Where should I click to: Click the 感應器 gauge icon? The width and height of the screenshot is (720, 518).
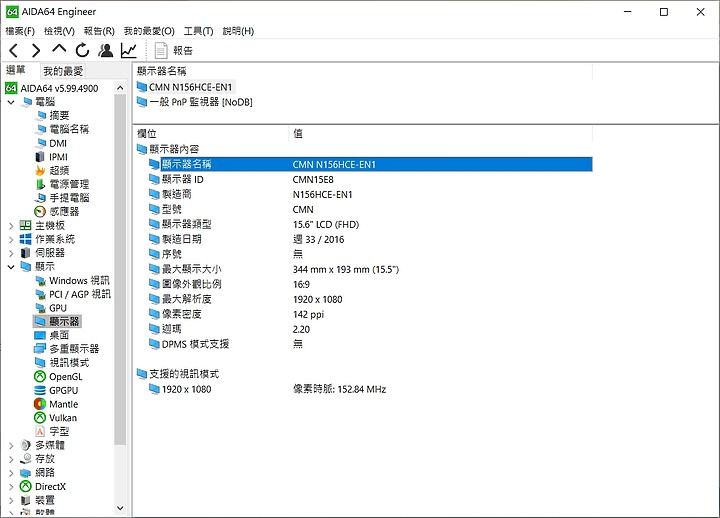(40, 212)
